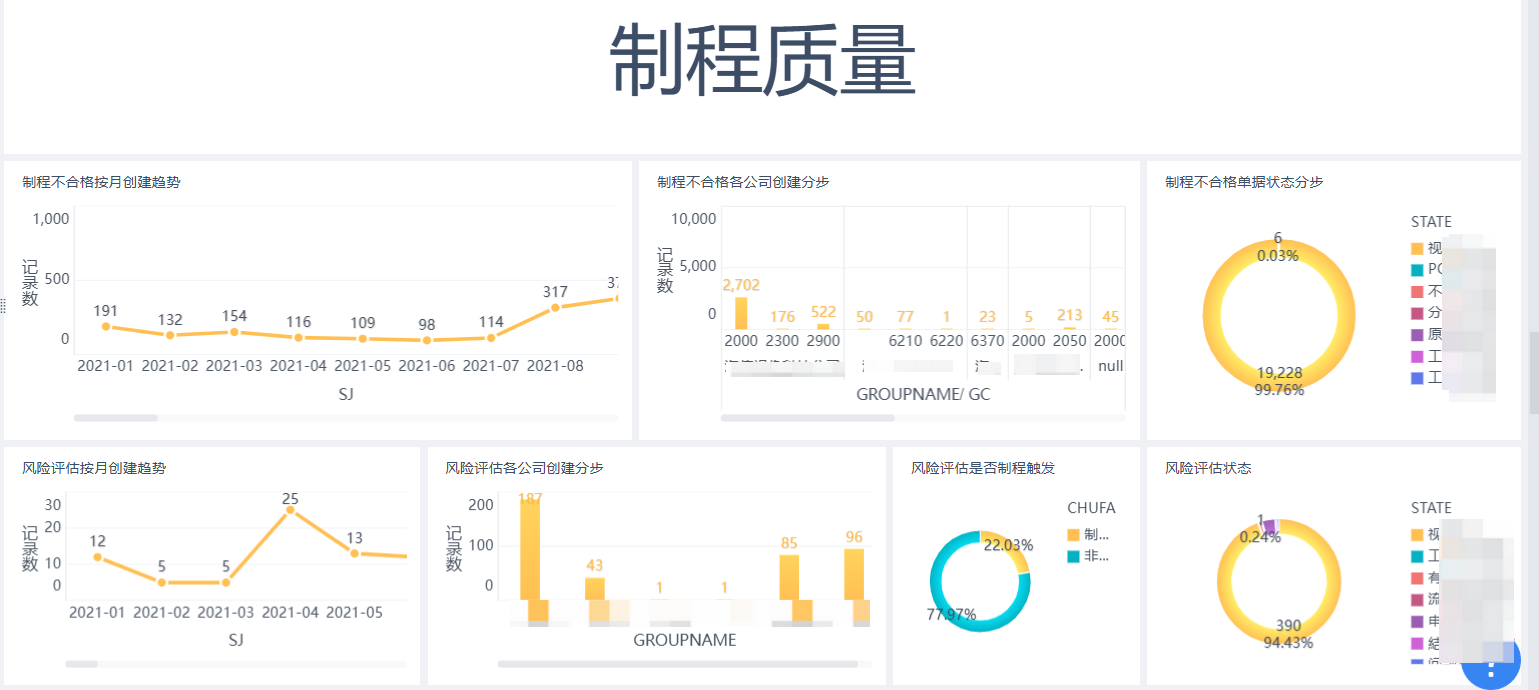This screenshot has height=690, width=1539.
Task: Select the 2021-04 peak point labeled 25
Action: pos(290,510)
